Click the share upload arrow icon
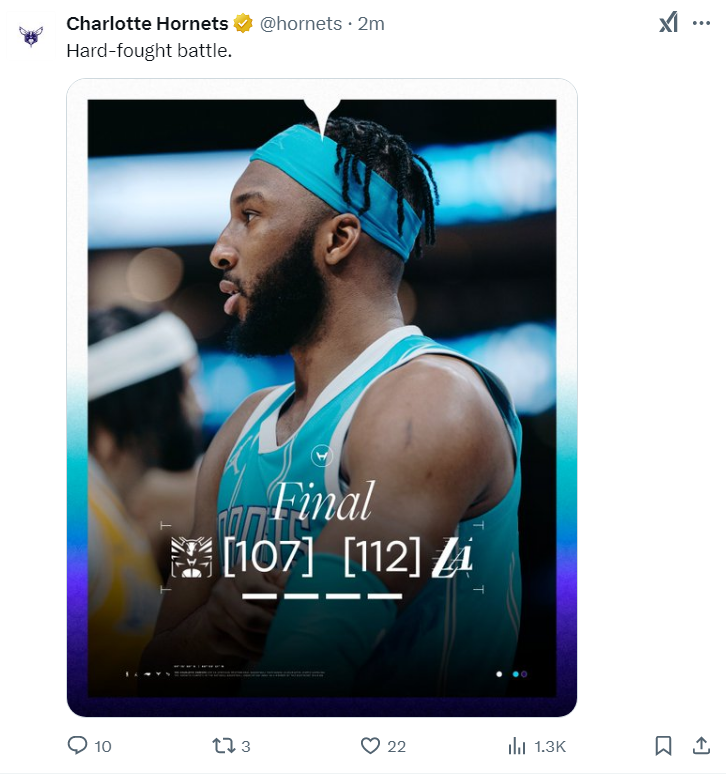The width and height of the screenshot is (726, 774). (700, 745)
